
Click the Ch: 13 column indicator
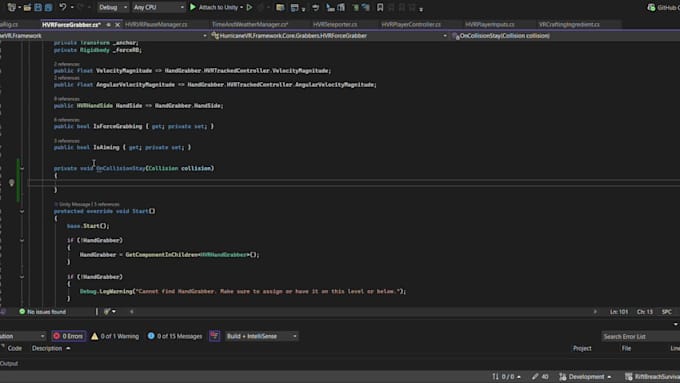tap(644, 312)
